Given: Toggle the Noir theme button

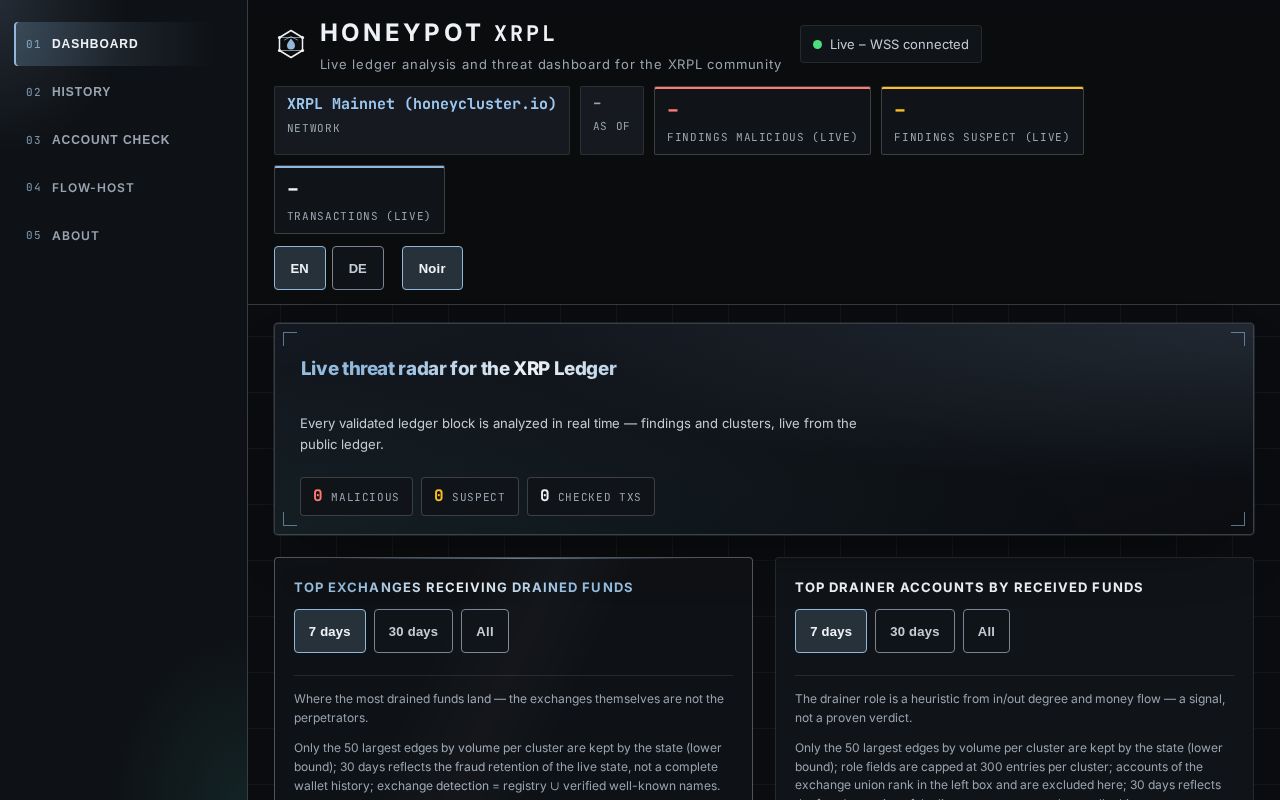Looking at the screenshot, I should (x=432, y=268).
